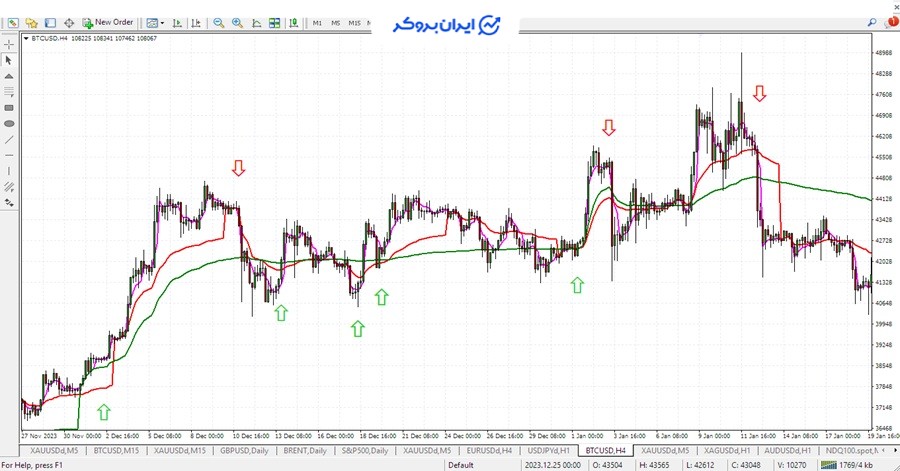This screenshot has width=900, height=471.
Task: Switch to M15 timeframe
Action: tap(356, 22)
